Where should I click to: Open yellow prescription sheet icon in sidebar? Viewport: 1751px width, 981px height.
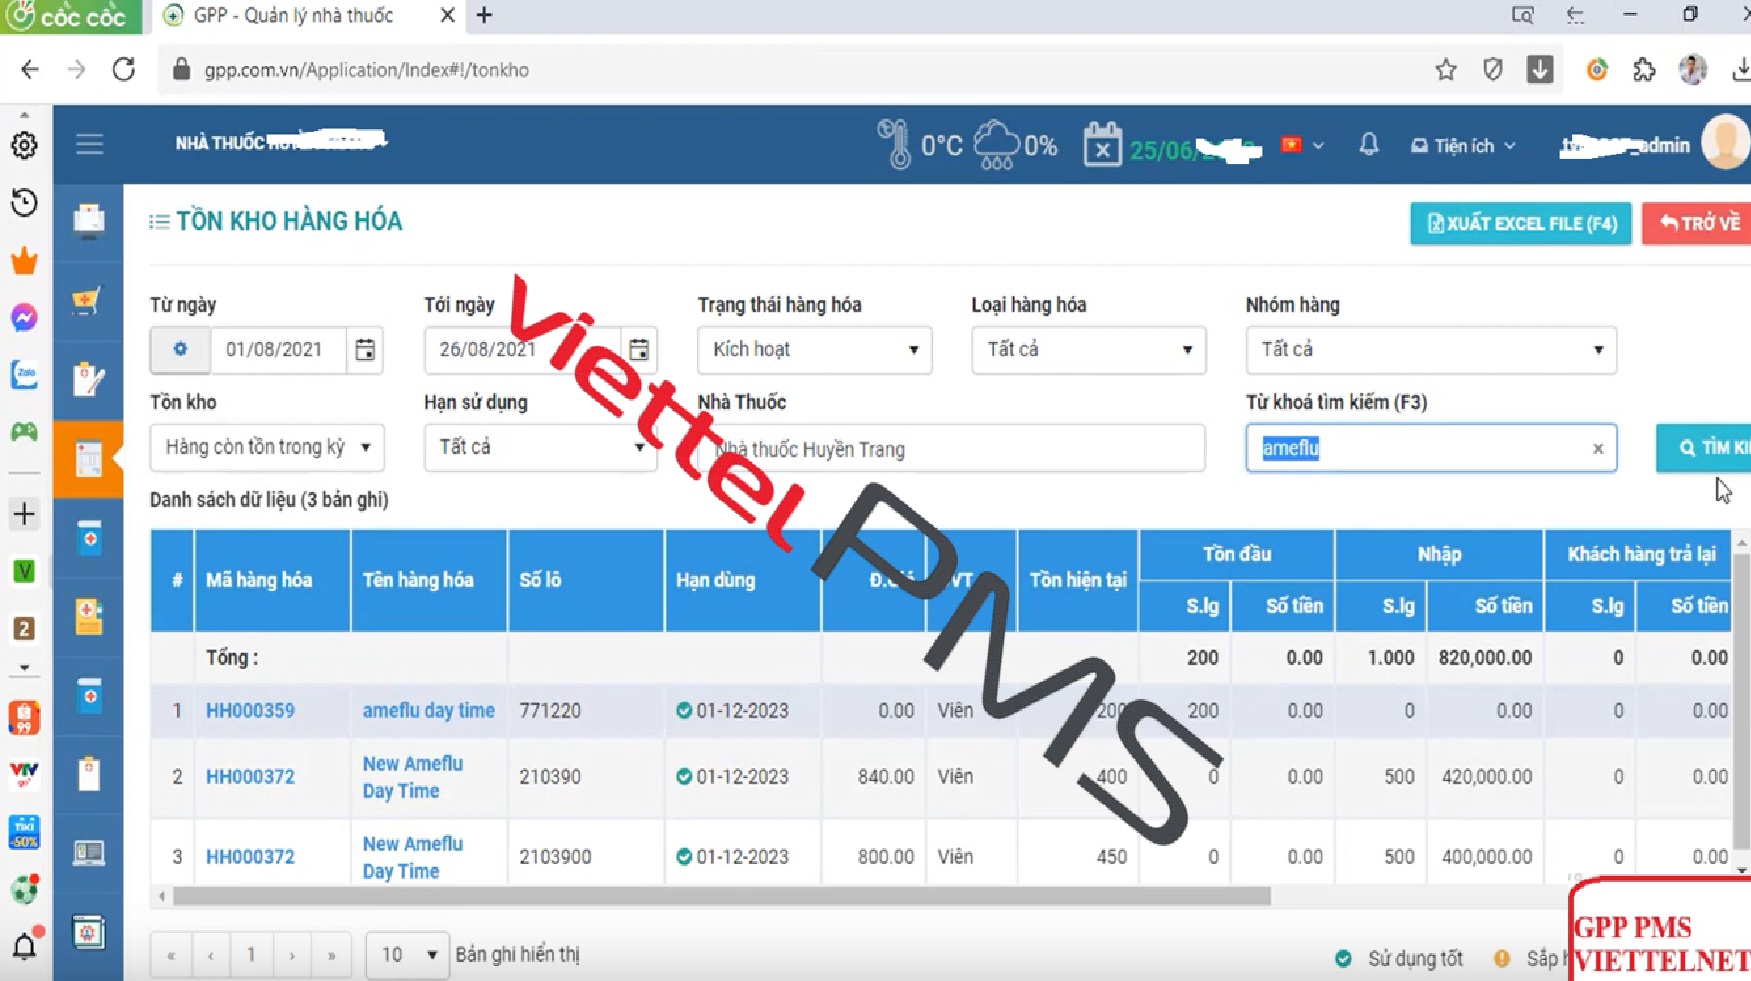89,617
